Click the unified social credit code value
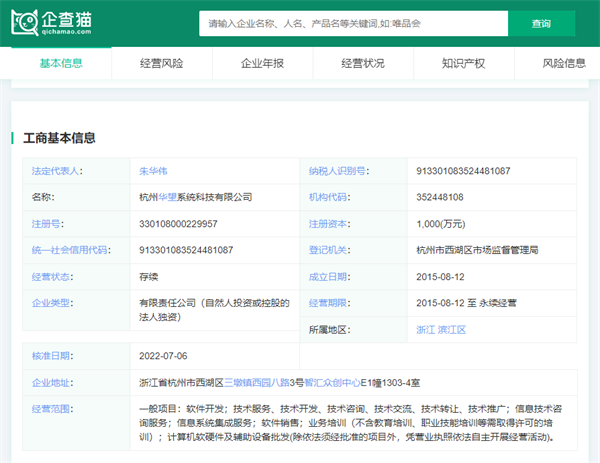 186,250
